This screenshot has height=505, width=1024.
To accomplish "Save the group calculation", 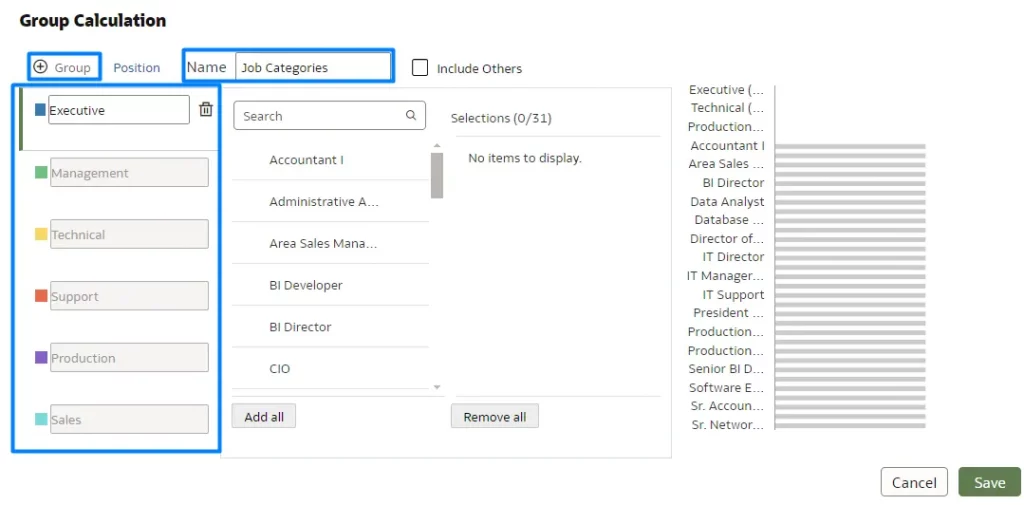I will 989,482.
